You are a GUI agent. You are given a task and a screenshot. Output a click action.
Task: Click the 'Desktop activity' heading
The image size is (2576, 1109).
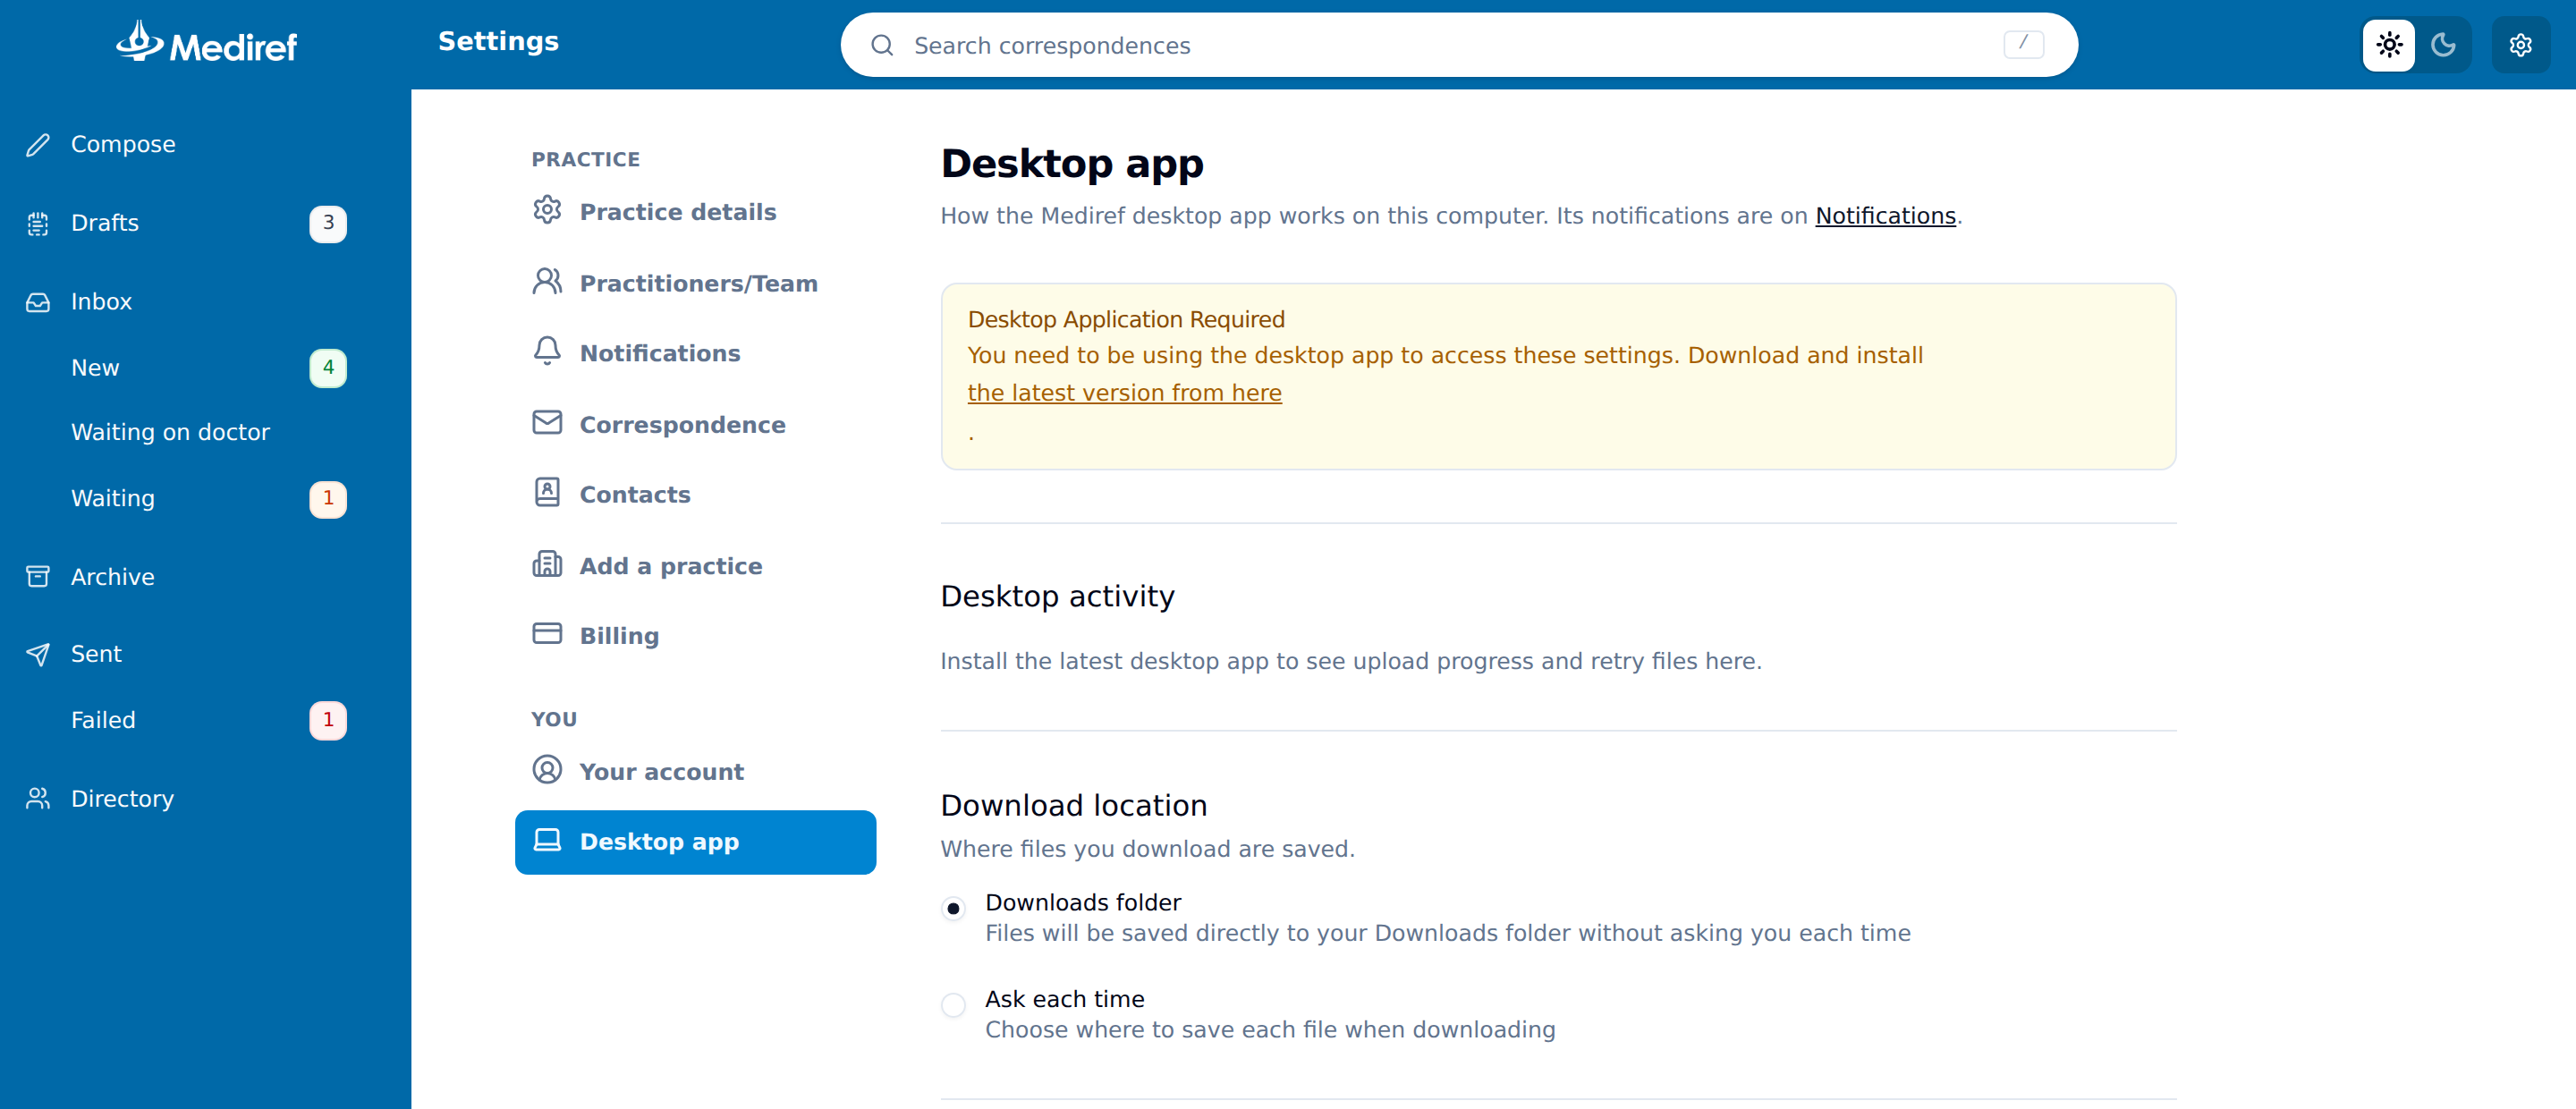pyautogui.click(x=1057, y=597)
